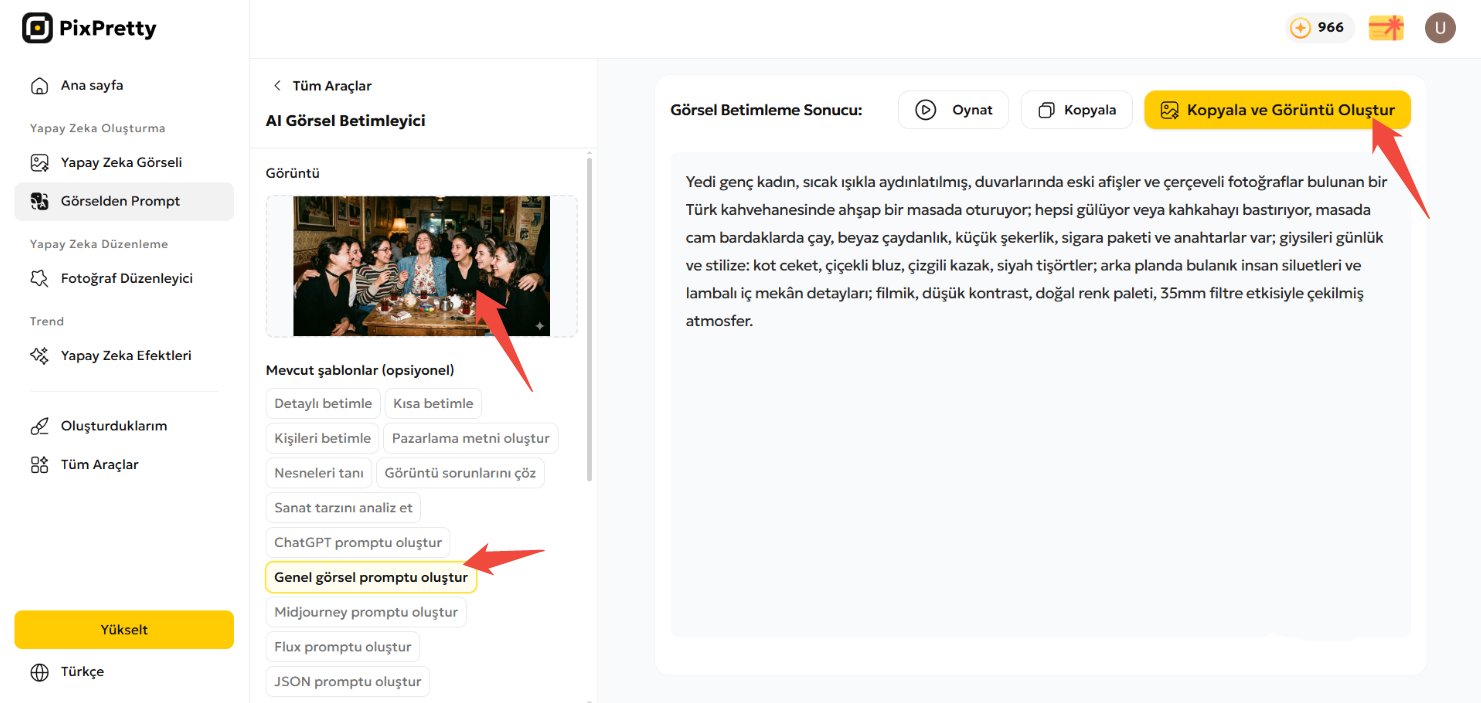
Task: Click the coin credits balance 966
Action: (x=1319, y=28)
